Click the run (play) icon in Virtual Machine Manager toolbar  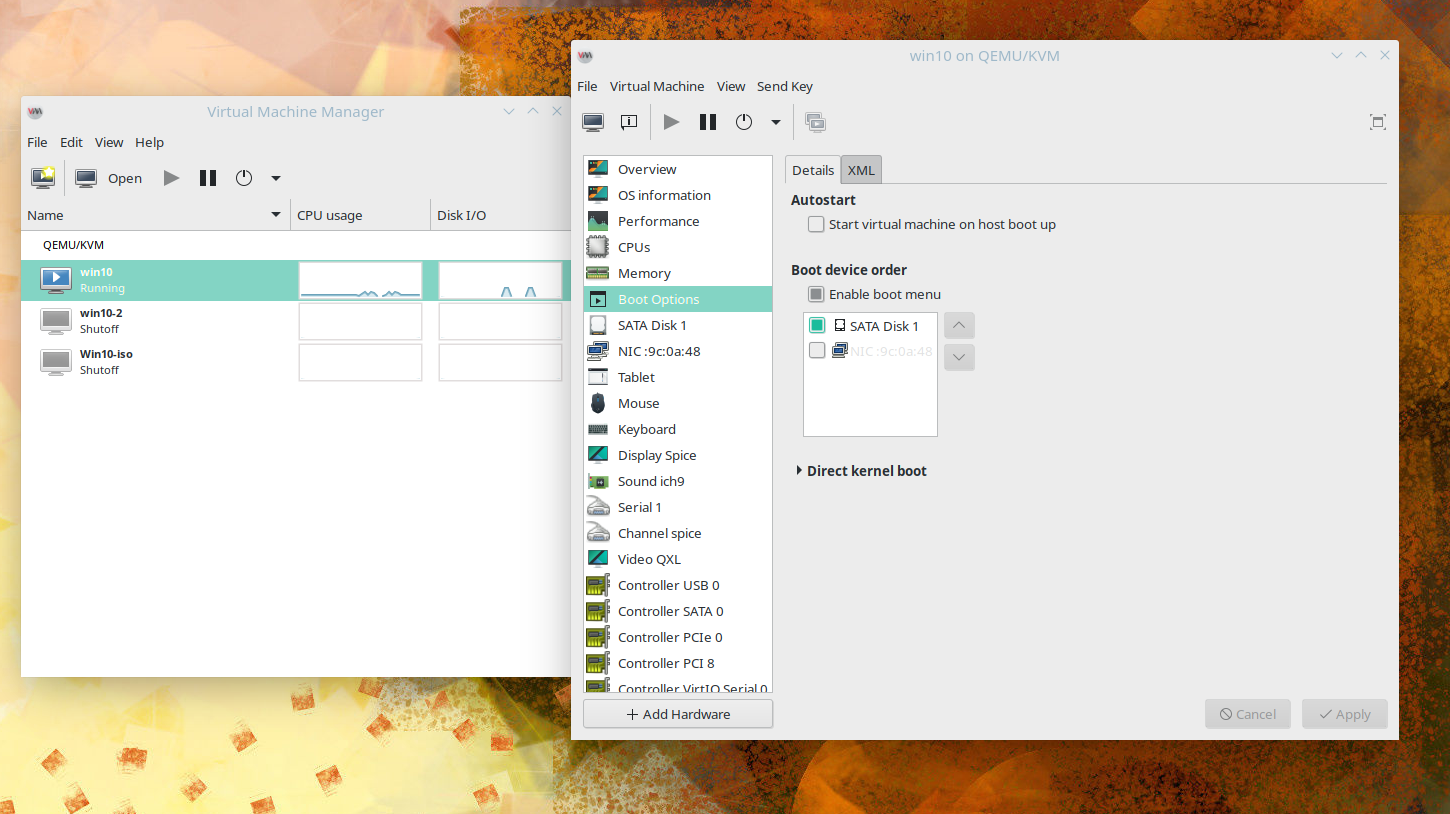pos(172,178)
